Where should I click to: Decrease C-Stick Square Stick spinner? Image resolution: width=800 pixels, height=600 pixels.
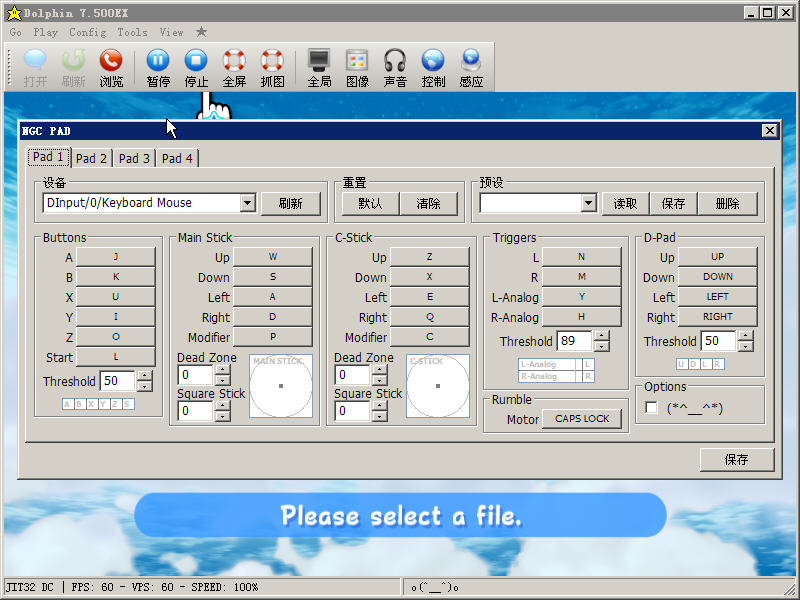pyautogui.click(x=380, y=416)
